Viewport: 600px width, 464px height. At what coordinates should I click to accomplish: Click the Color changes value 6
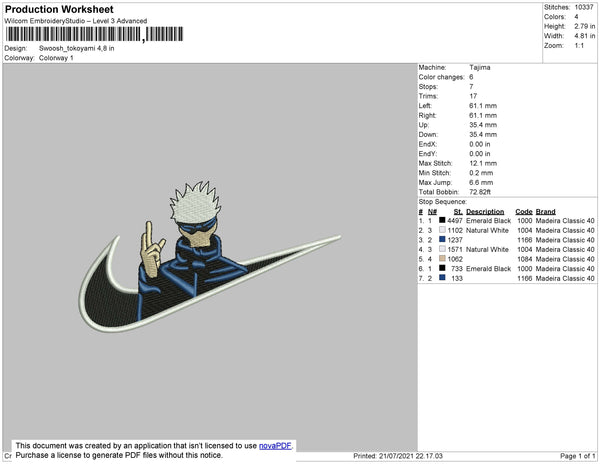coord(471,77)
